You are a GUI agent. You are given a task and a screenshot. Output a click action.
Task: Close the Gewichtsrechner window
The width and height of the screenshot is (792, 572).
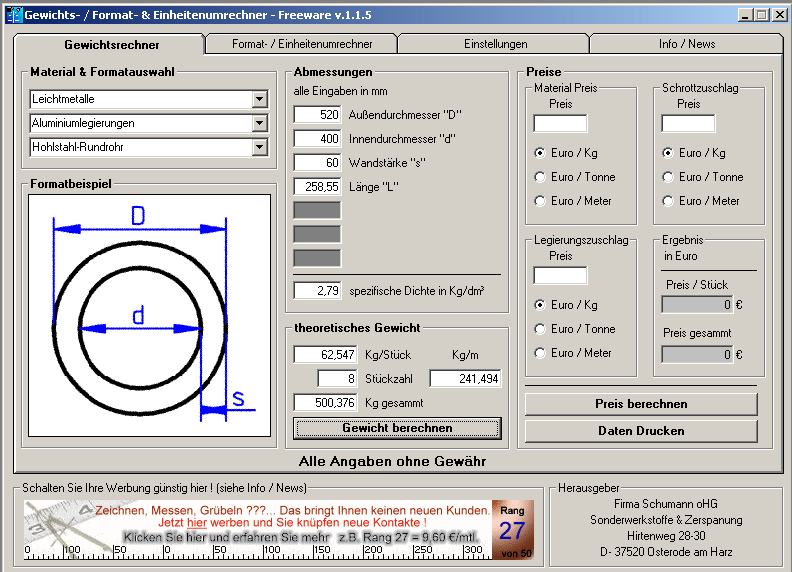[x=780, y=15]
